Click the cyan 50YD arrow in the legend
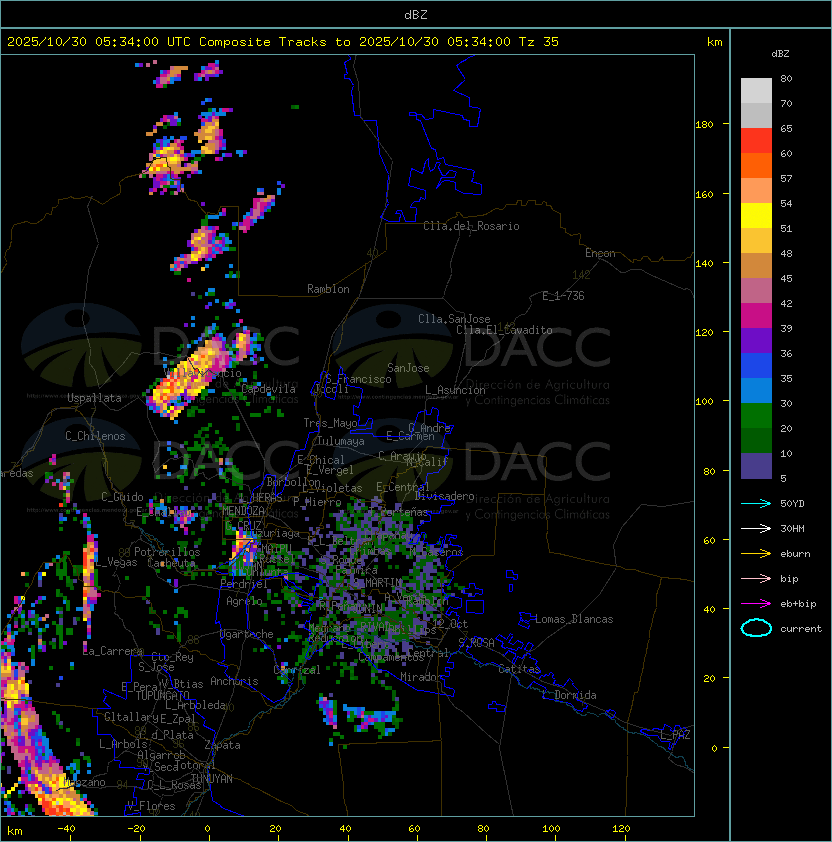Screen dimensions: 832x842 (x=756, y=503)
